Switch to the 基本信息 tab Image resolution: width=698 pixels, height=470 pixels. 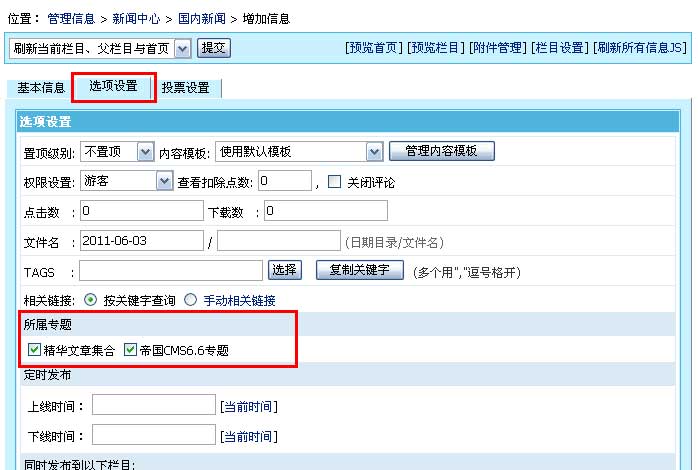coord(41,88)
